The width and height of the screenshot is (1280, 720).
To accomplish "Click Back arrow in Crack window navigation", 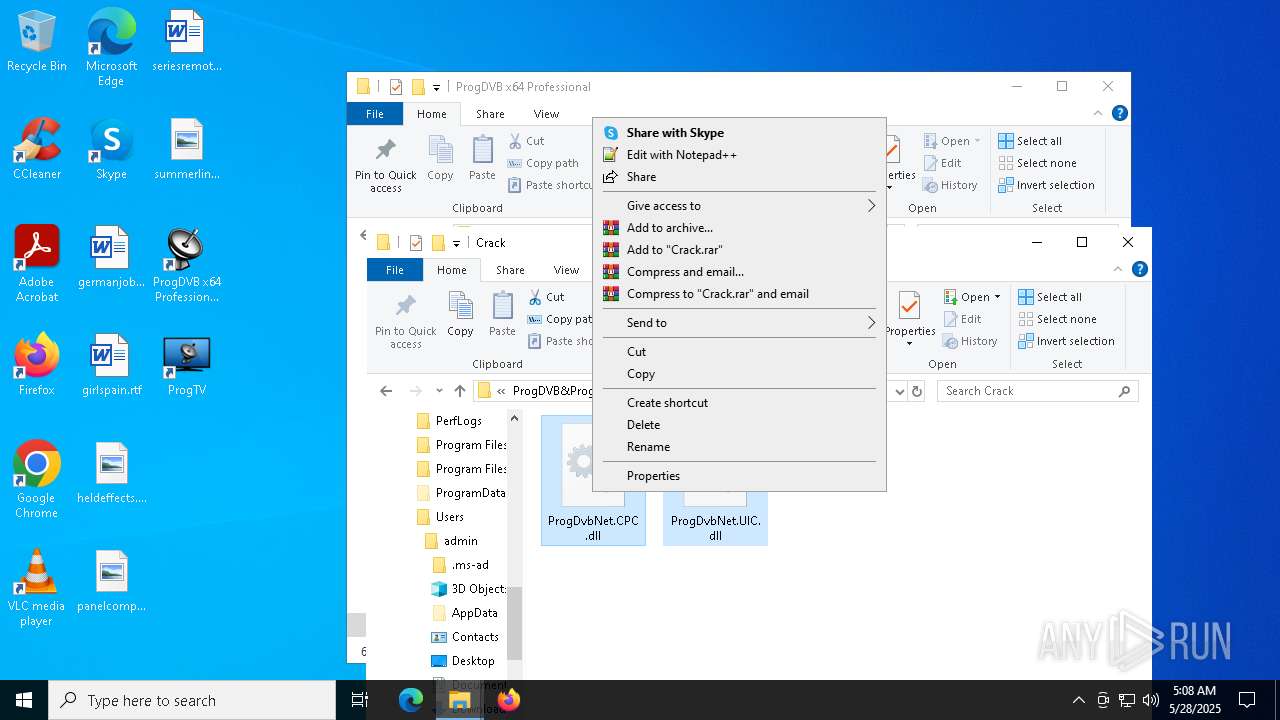I will [386, 391].
